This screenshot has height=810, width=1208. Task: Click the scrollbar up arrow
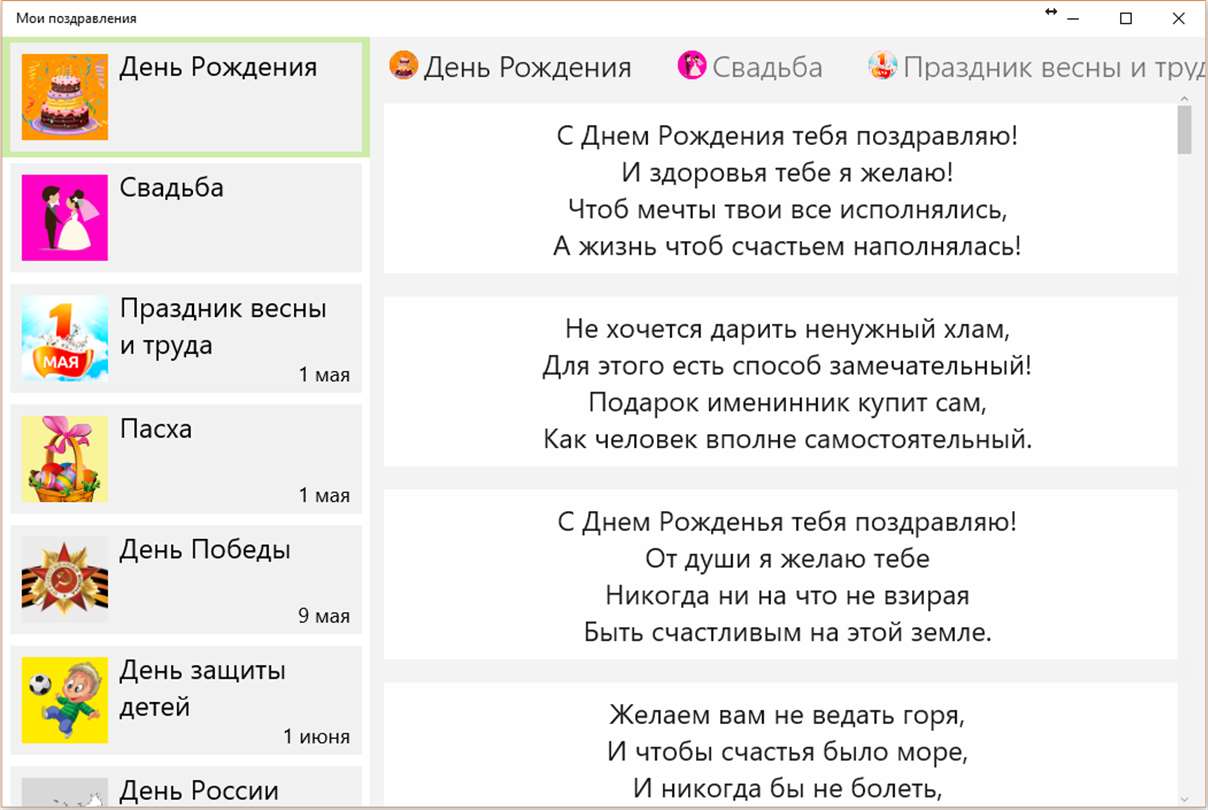(1185, 99)
